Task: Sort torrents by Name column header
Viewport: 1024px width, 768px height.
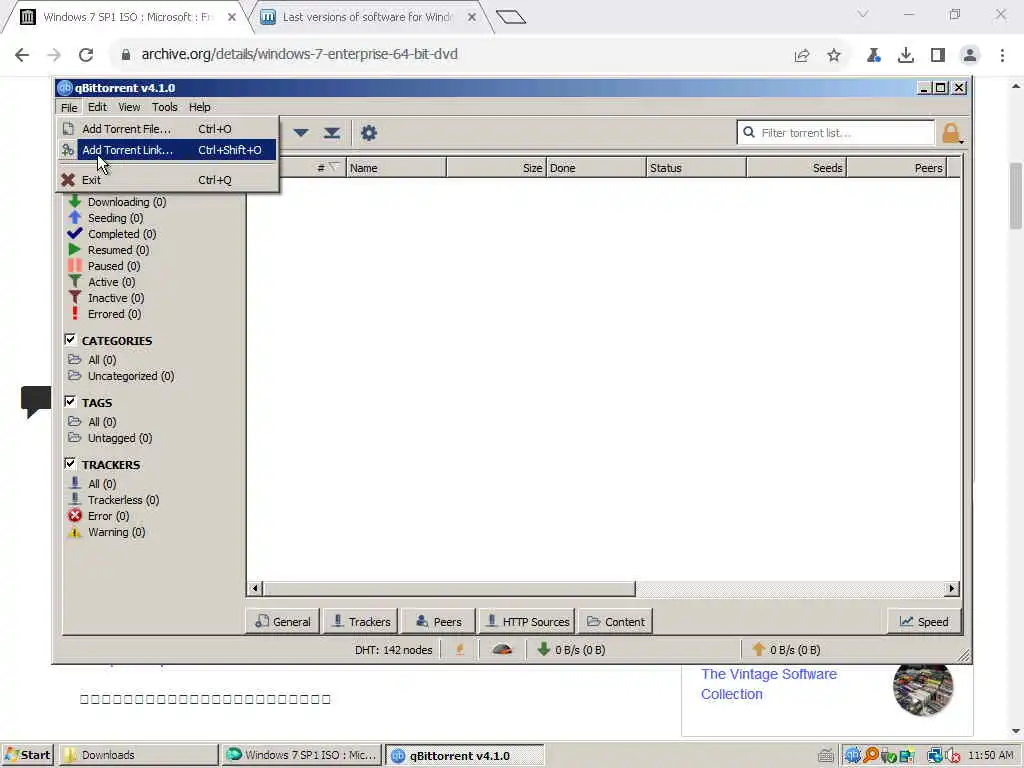Action: pyautogui.click(x=396, y=168)
